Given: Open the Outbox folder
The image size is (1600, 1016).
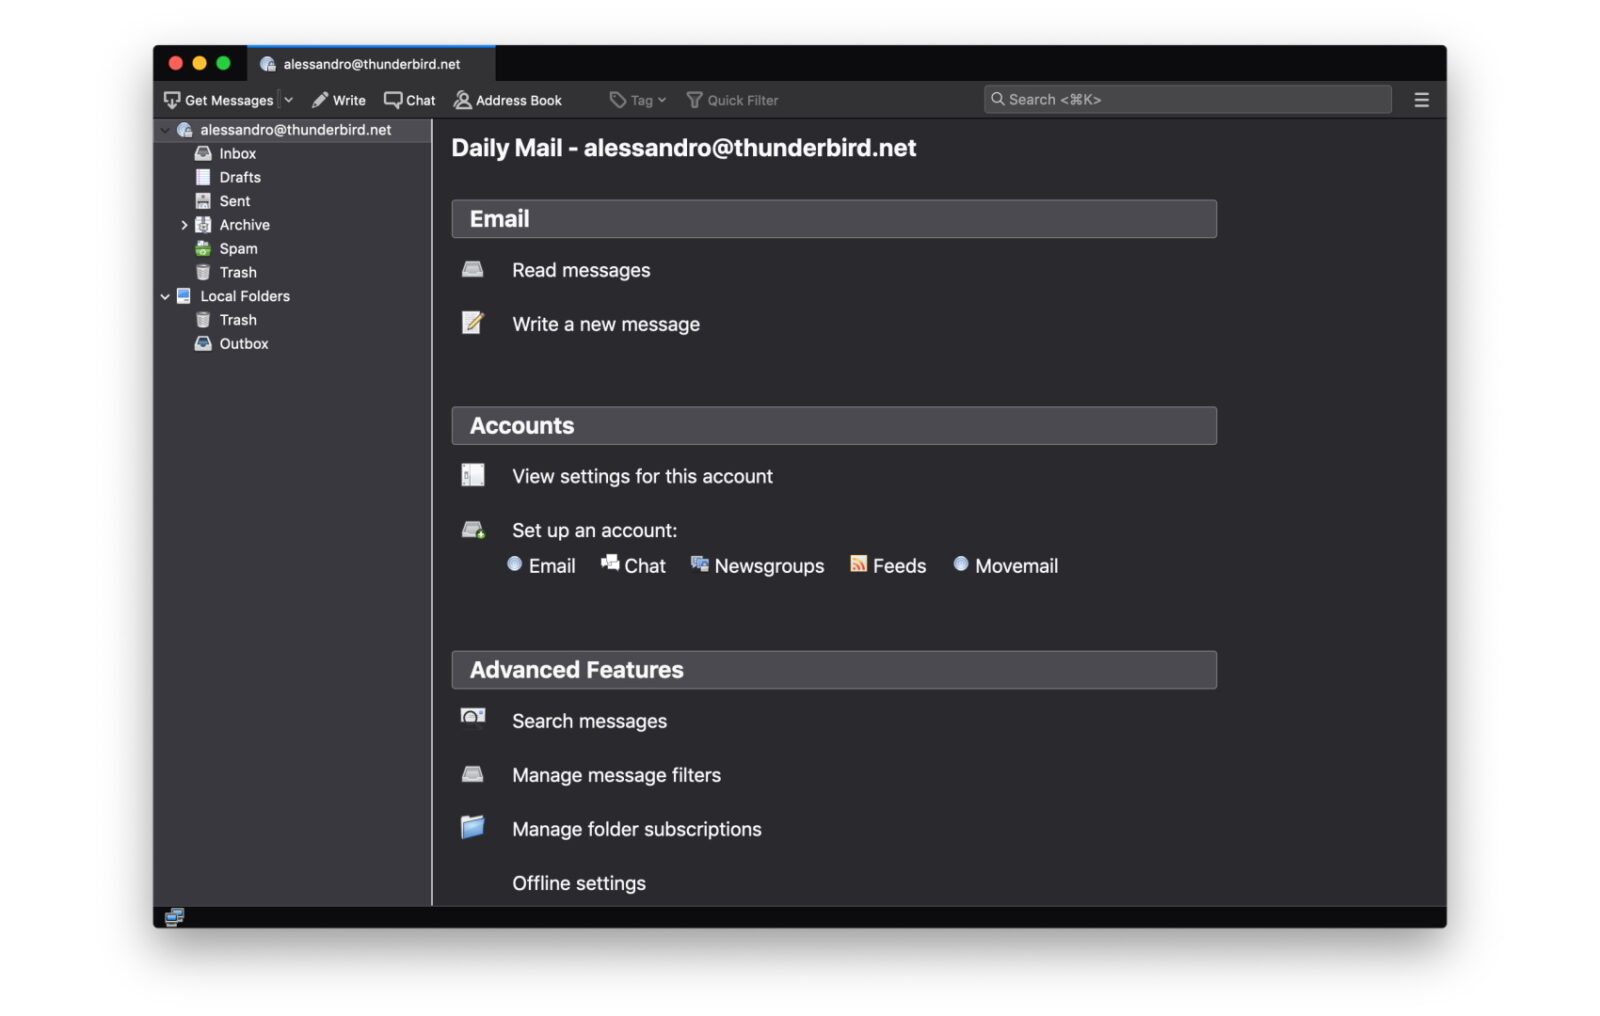Looking at the screenshot, I should point(244,344).
